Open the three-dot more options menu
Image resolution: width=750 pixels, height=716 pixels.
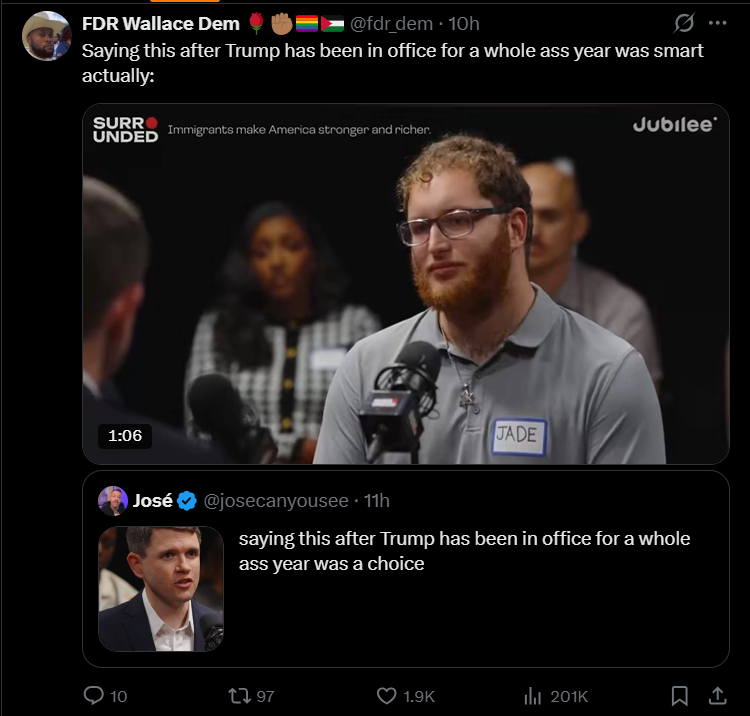[717, 22]
